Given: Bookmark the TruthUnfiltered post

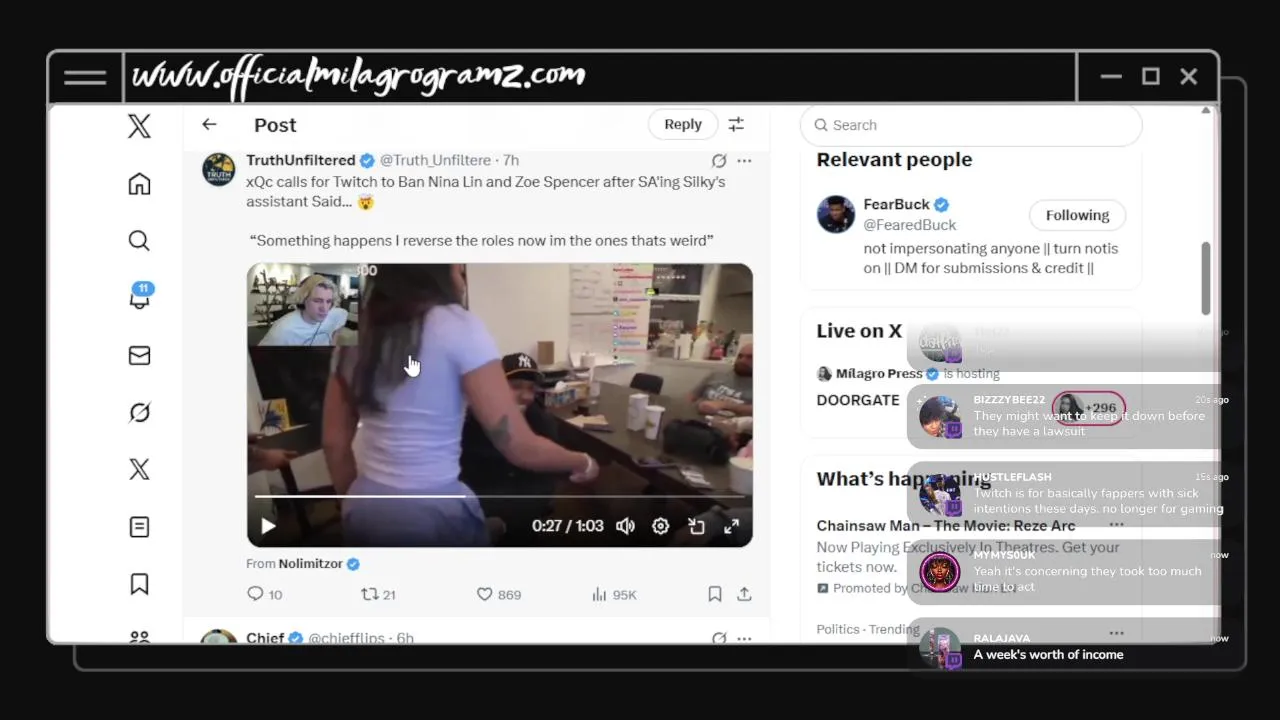Looking at the screenshot, I should click(715, 594).
